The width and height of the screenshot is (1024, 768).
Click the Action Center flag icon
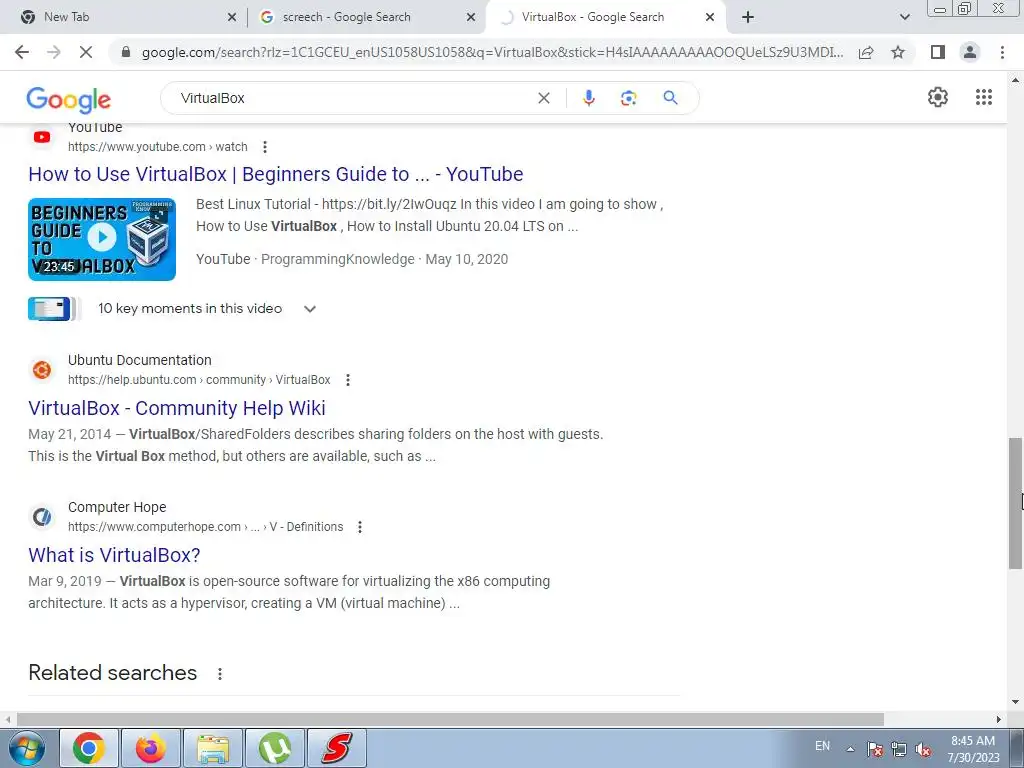(x=874, y=749)
